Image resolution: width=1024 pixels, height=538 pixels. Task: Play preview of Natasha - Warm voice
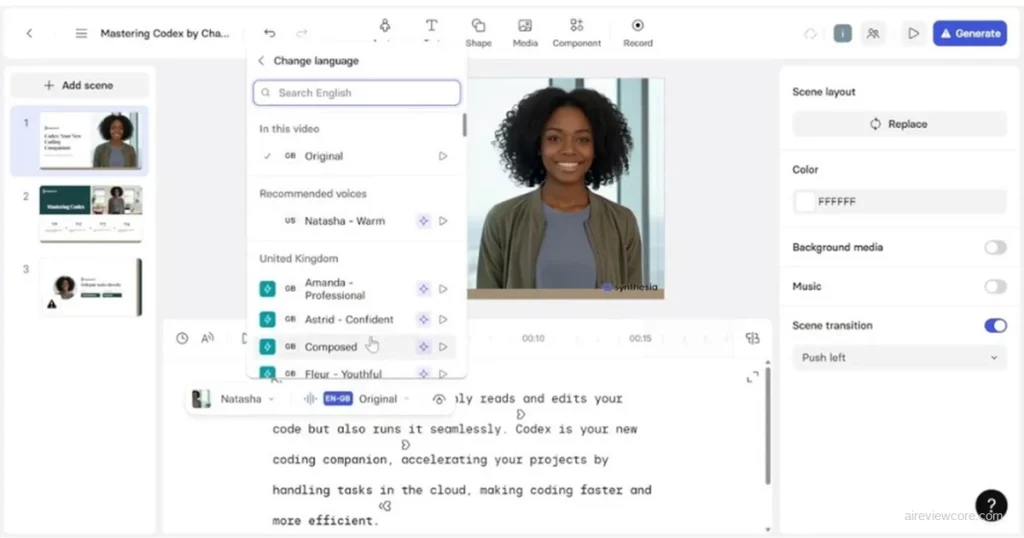click(443, 221)
